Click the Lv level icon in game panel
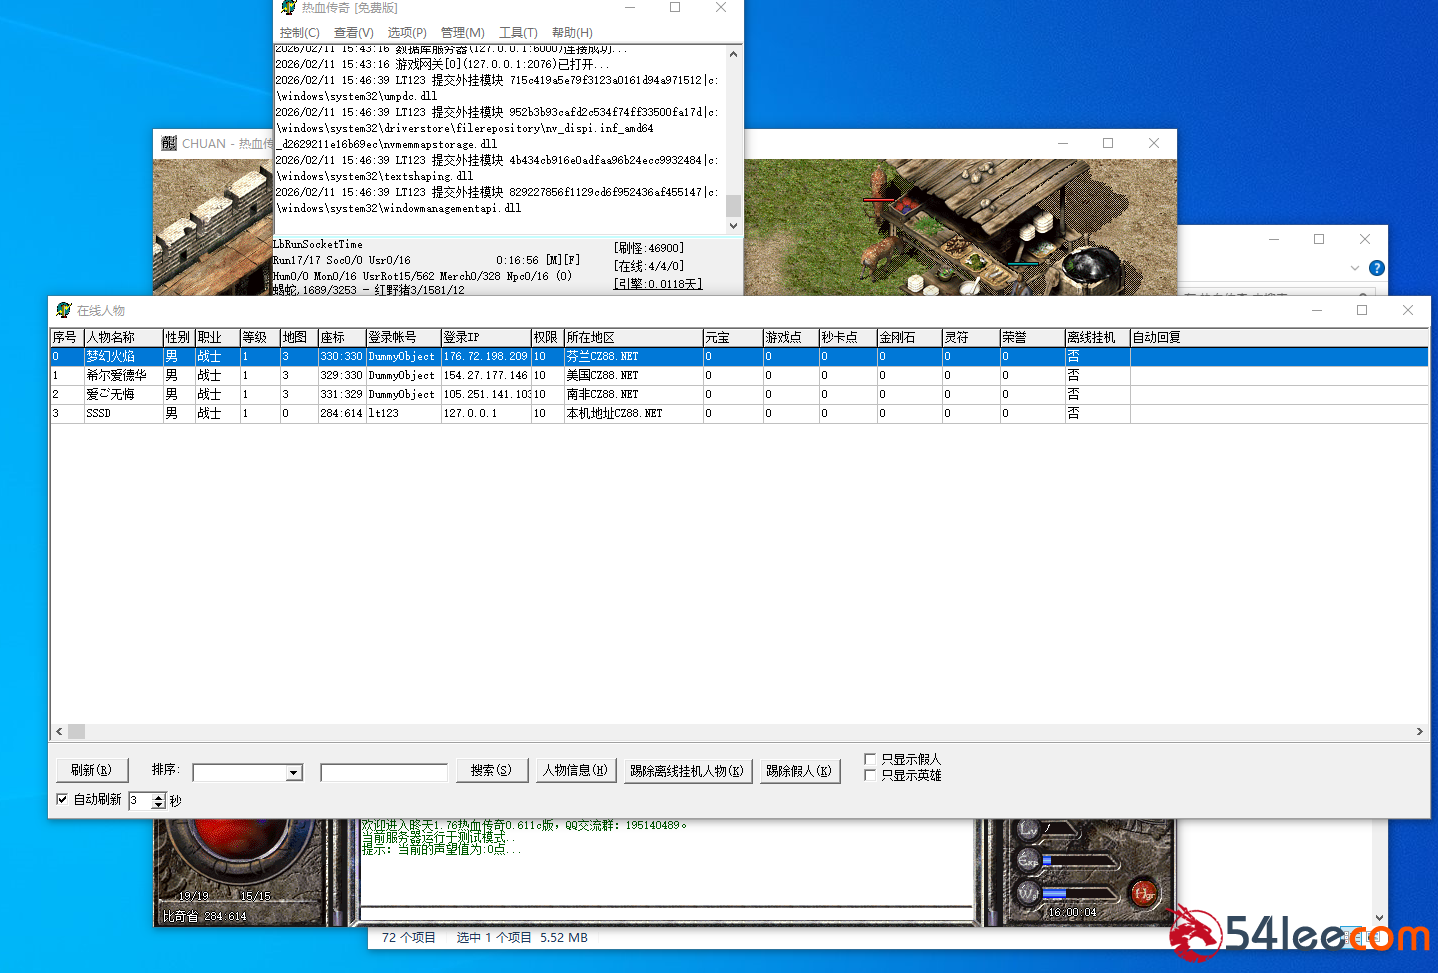1438x973 pixels. pos(1028,829)
